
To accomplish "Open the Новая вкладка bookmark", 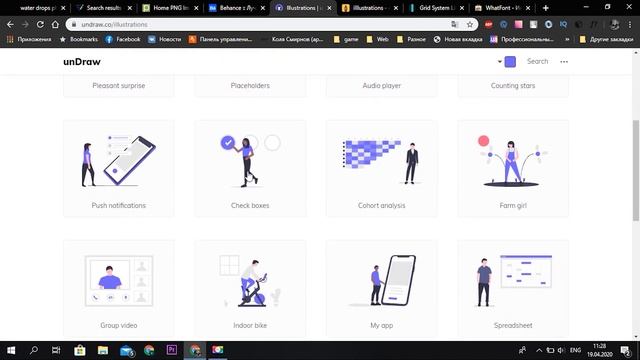I will [x=458, y=39].
